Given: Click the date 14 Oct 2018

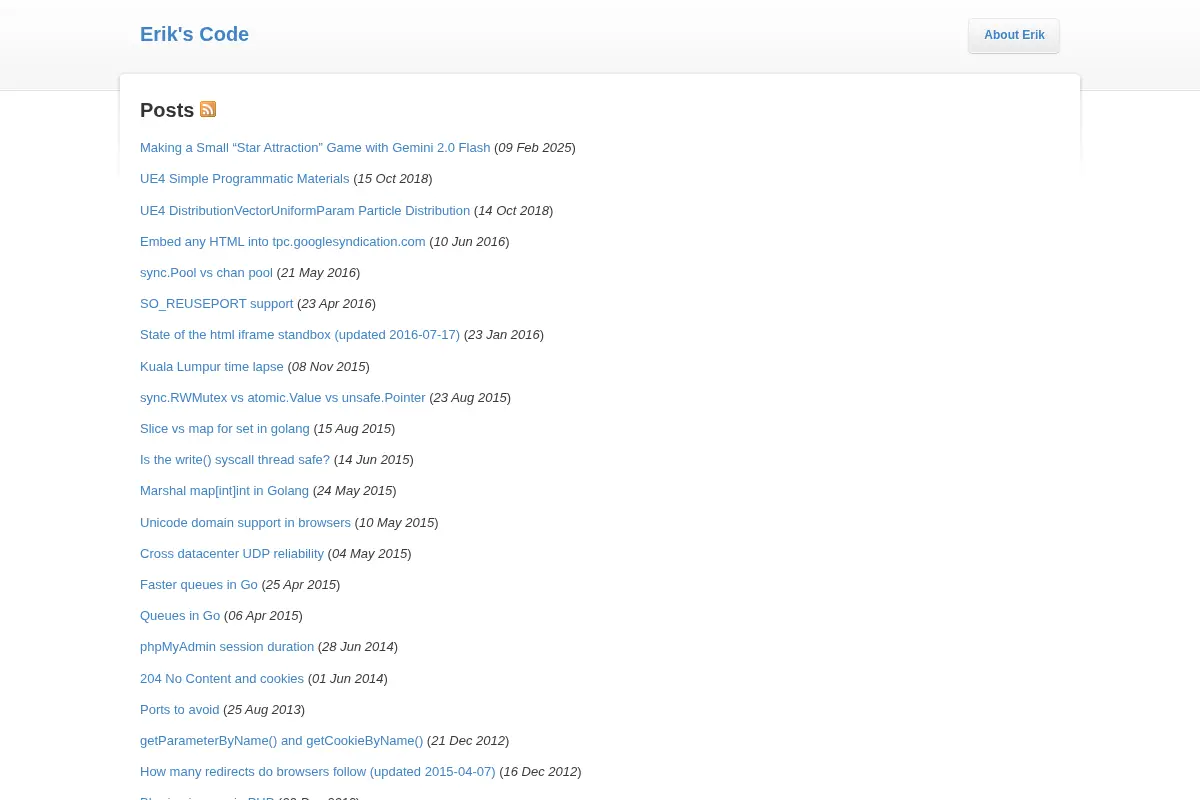Looking at the screenshot, I should [x=513, y=210].
